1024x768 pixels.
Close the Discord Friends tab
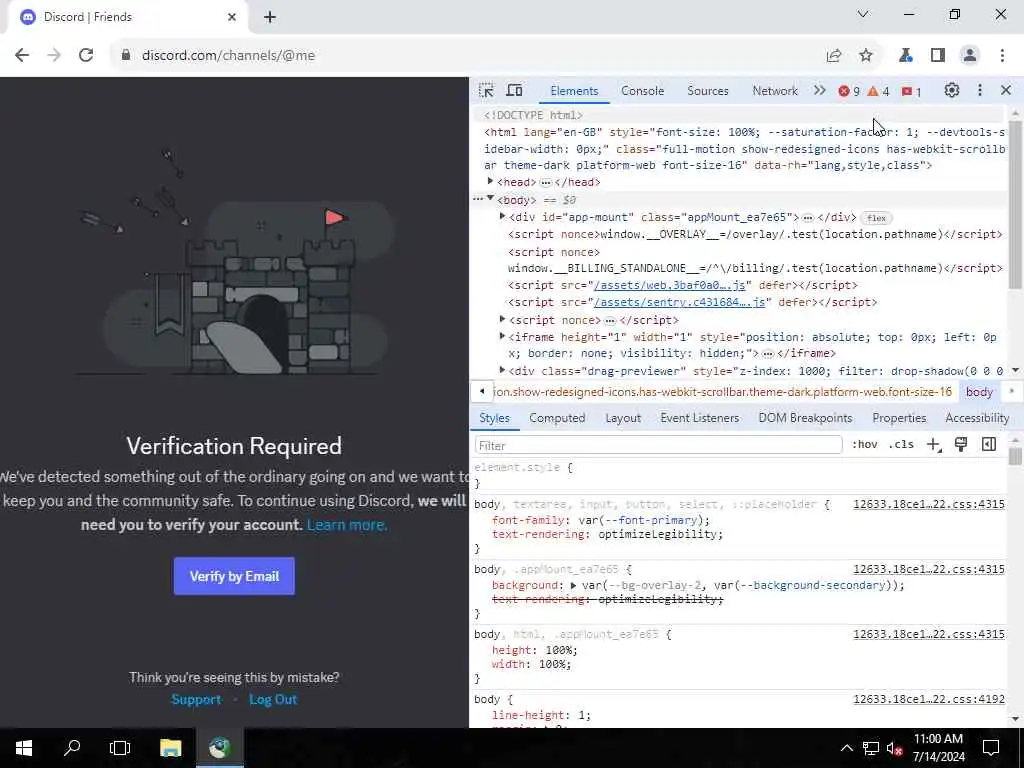232,17
